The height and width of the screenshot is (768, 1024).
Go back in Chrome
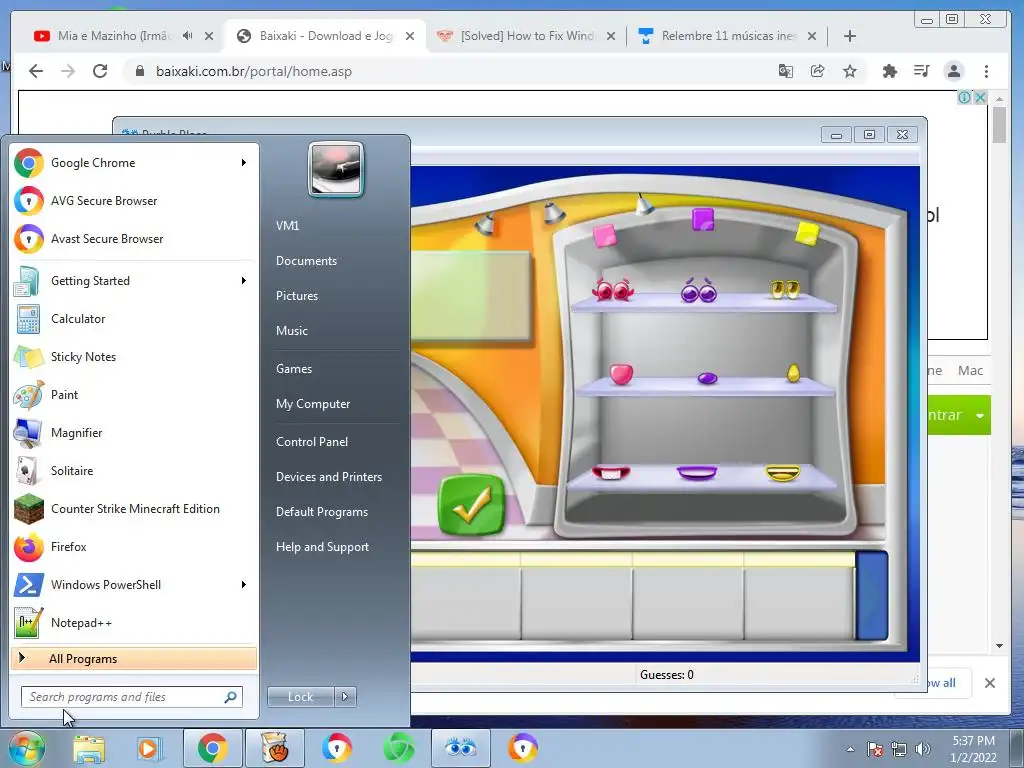[36, 71]
